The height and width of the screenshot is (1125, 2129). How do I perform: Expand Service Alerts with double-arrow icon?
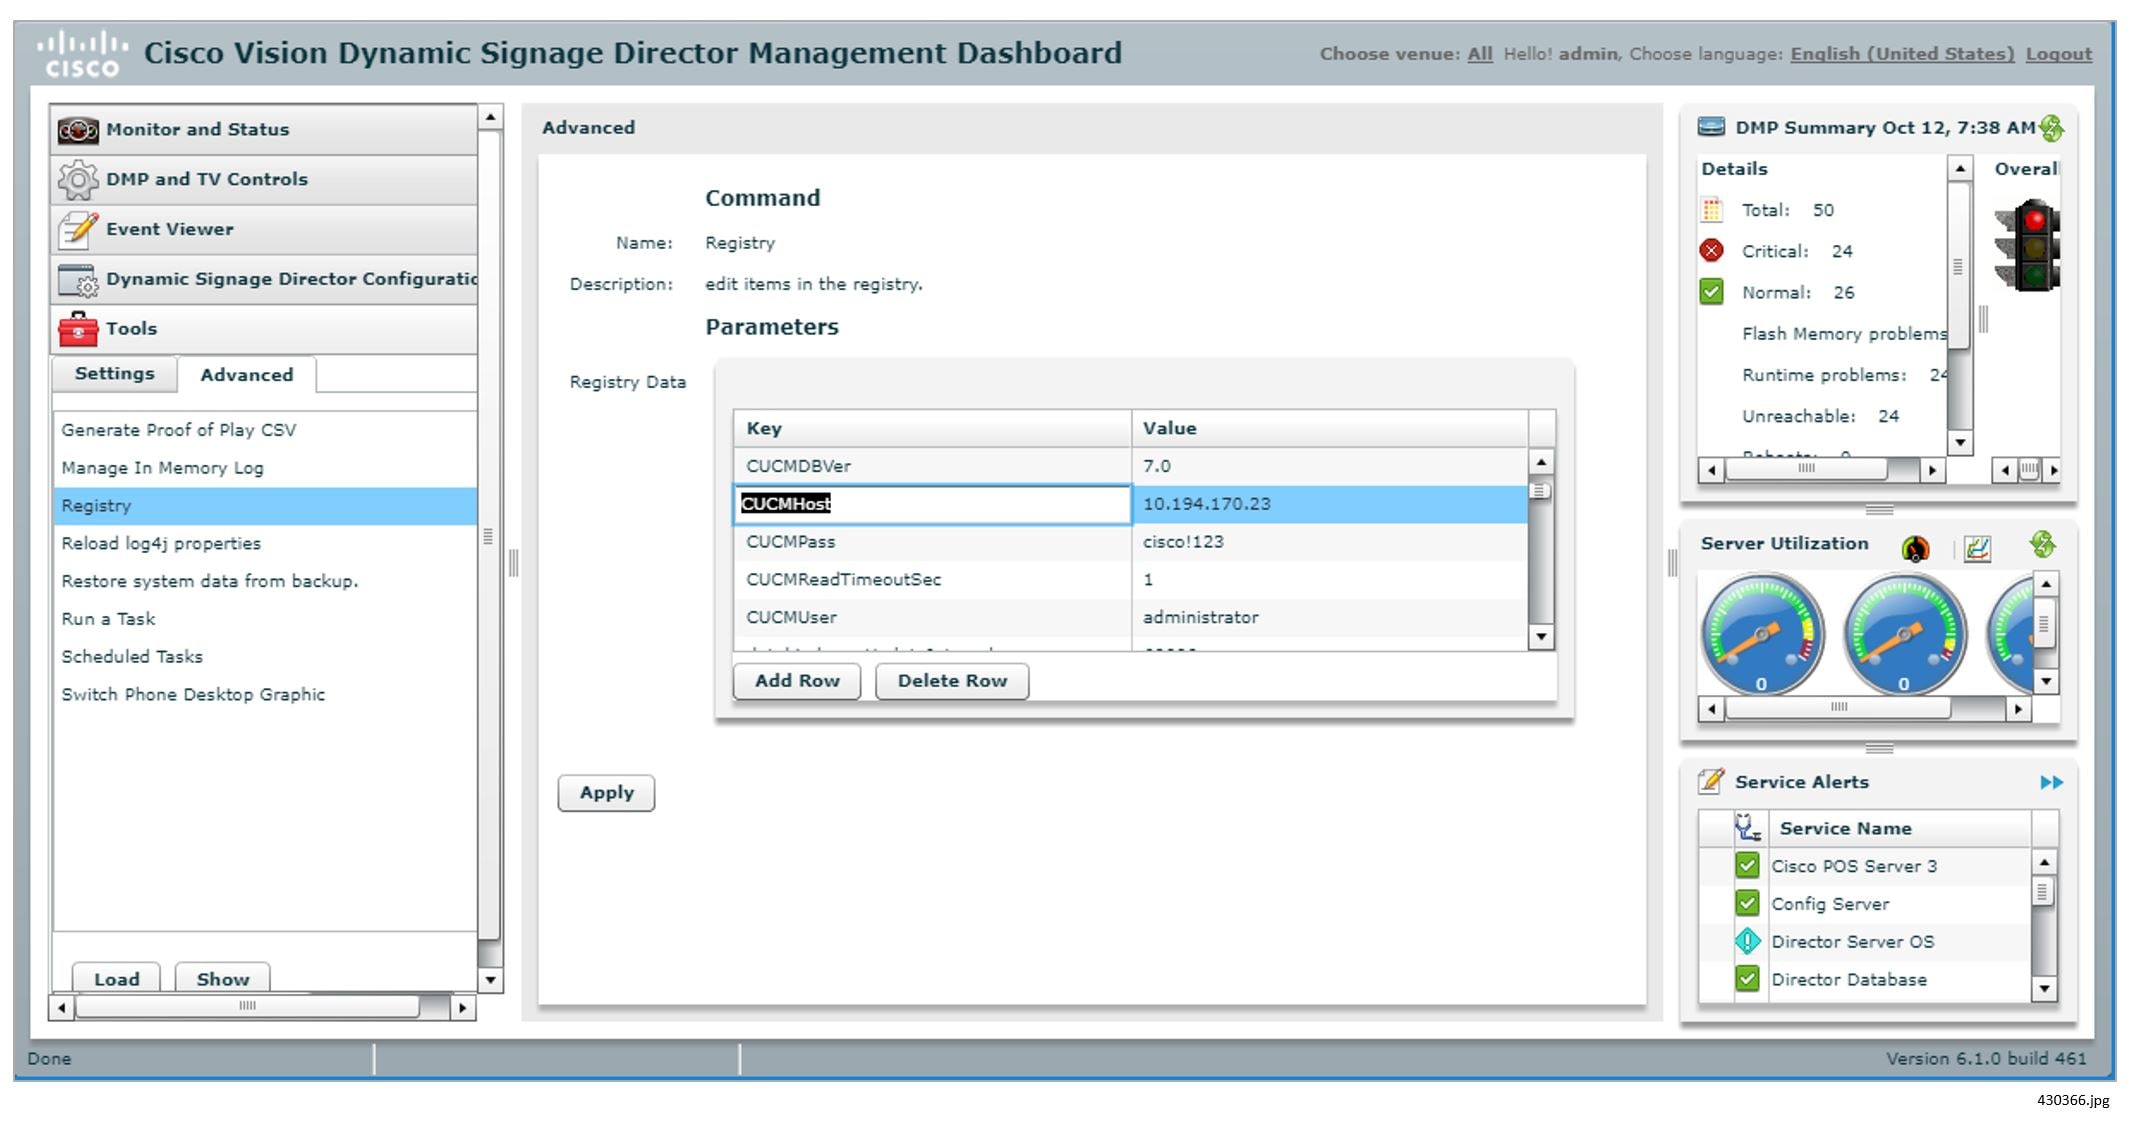pos(2051,782)
